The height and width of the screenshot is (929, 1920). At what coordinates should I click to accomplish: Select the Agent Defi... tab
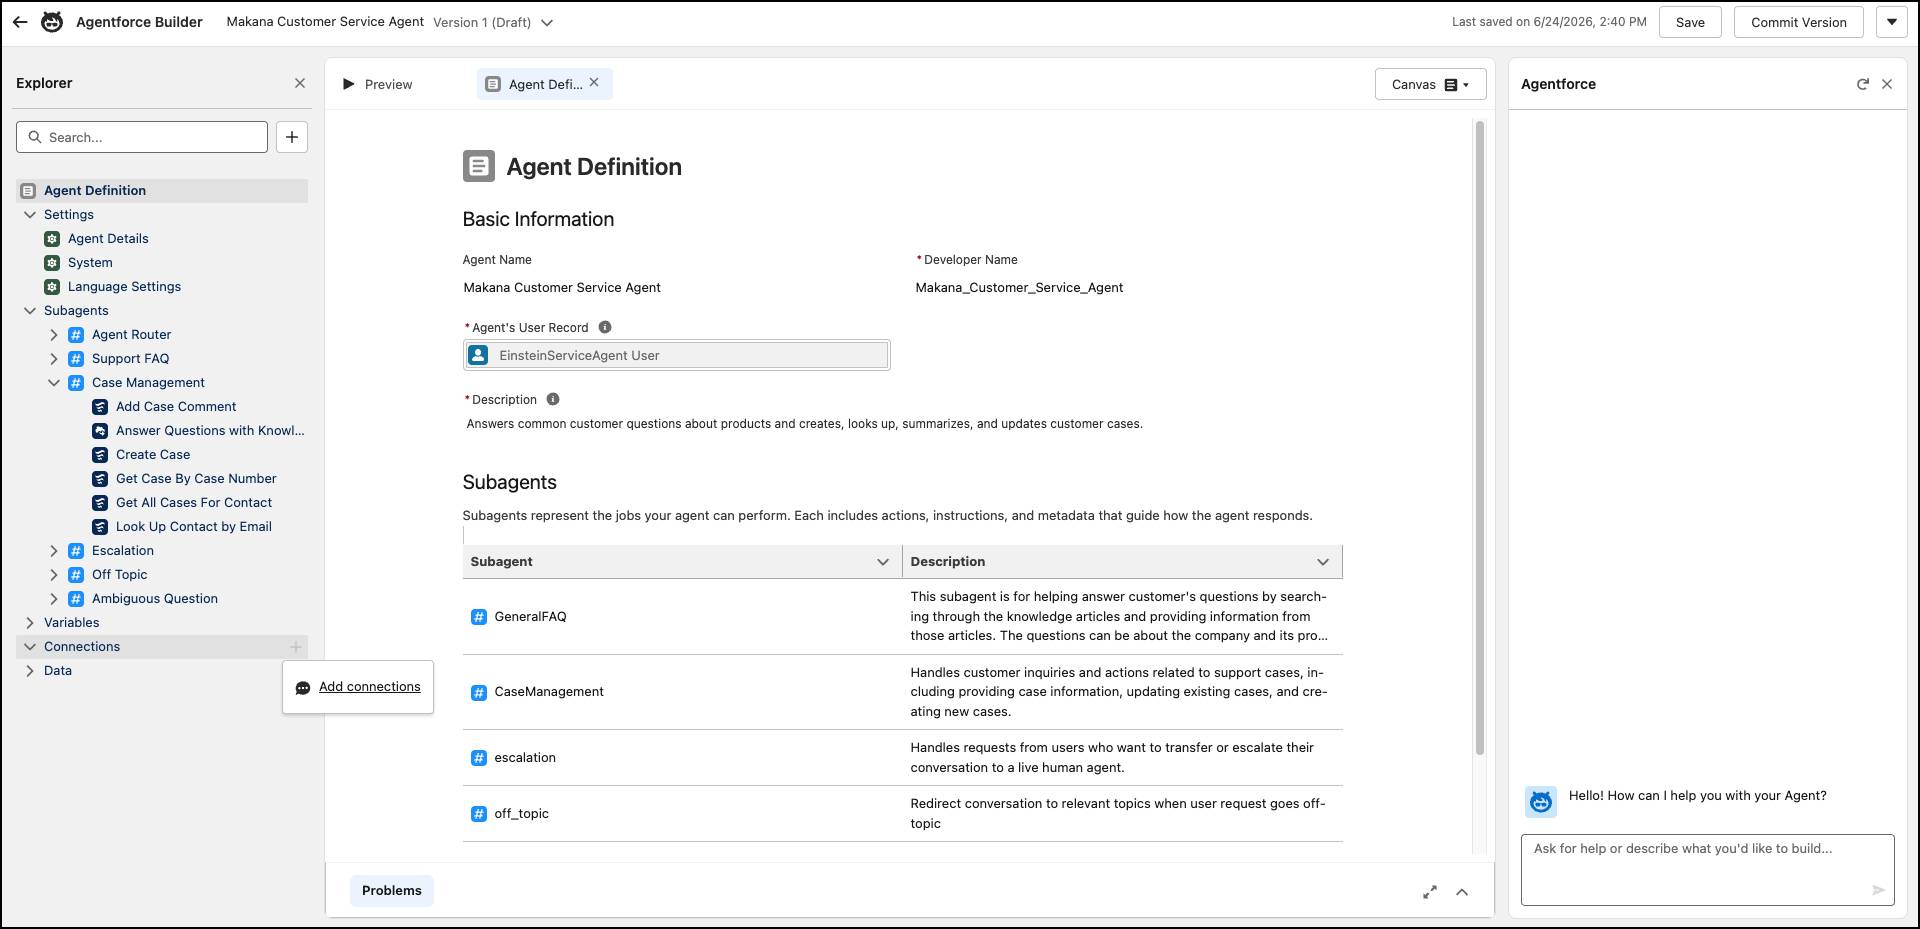pos(545,85)
